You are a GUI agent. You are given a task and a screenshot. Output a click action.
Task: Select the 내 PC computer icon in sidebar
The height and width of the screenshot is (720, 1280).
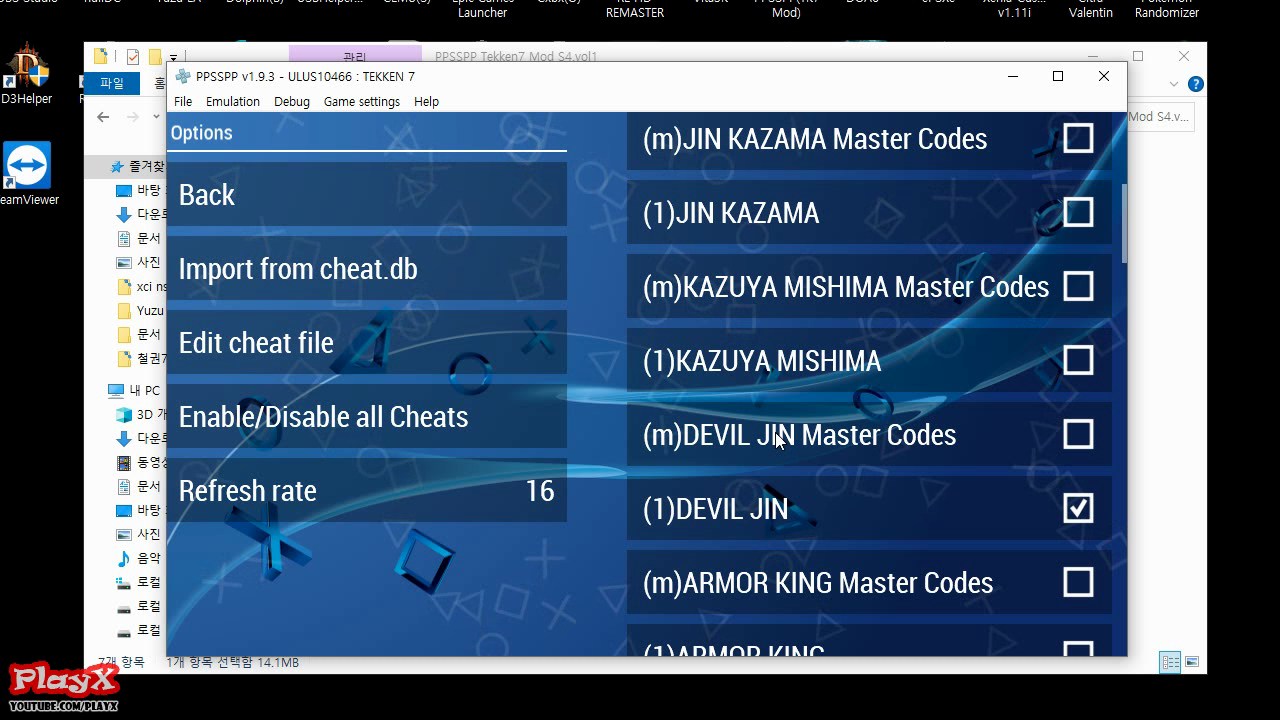[x=117, y=390]
